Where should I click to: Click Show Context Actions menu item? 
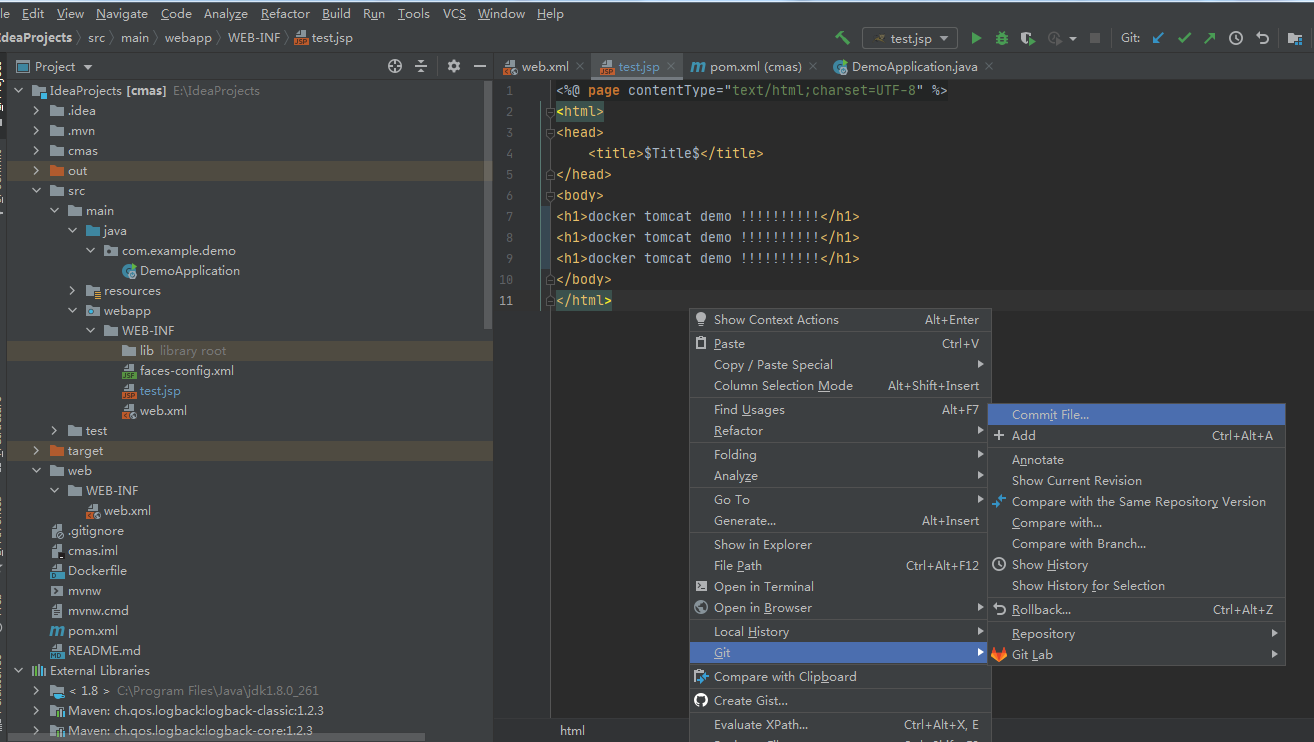tap(839, 319)
